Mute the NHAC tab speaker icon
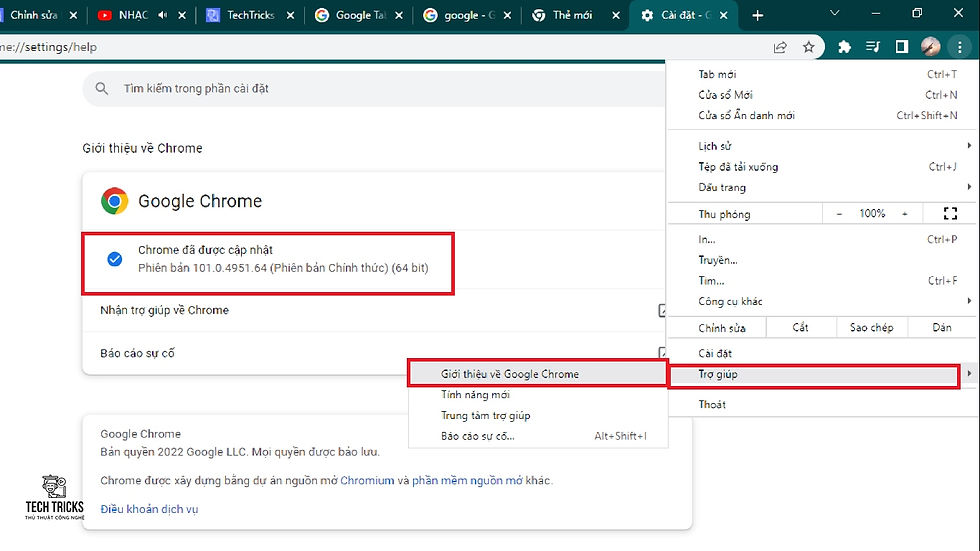 pyautogui.click(x=162, y=15)
